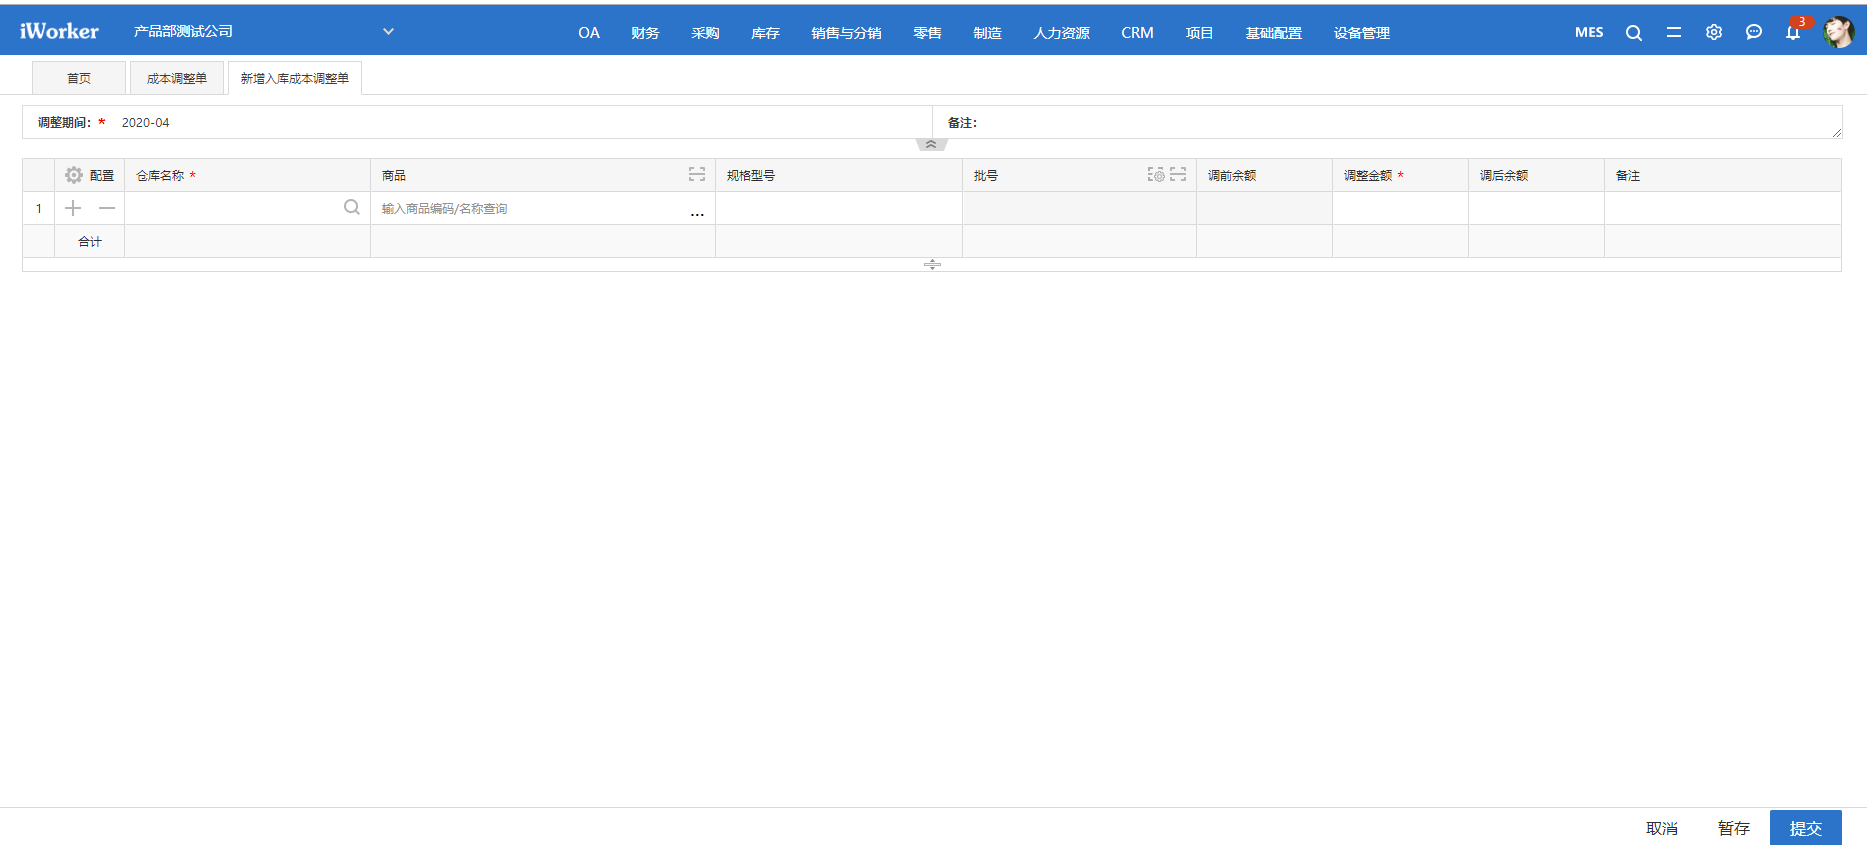
Task: Open the settings gear in header
Action: coord(1714,32)
